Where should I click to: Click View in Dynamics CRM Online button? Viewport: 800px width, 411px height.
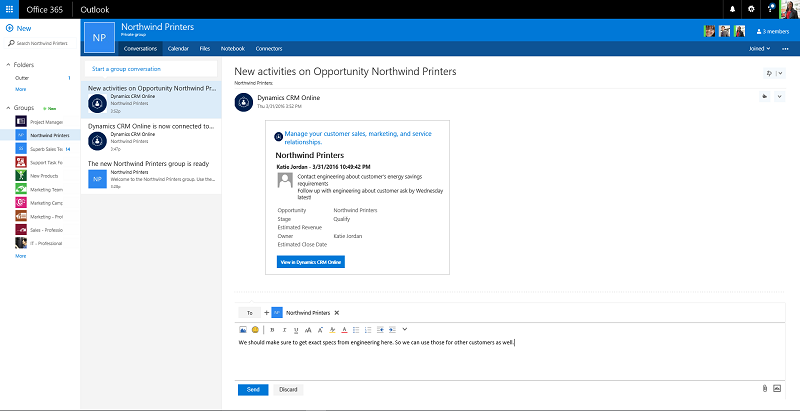pyautogui.click(x=310, y=261)
